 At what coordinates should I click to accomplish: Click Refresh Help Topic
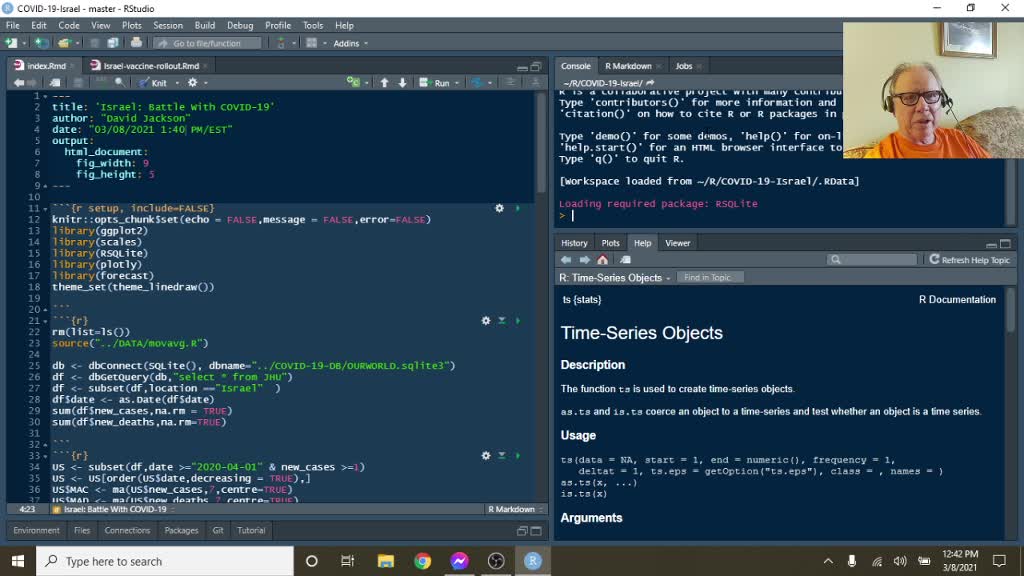[970, 260]
